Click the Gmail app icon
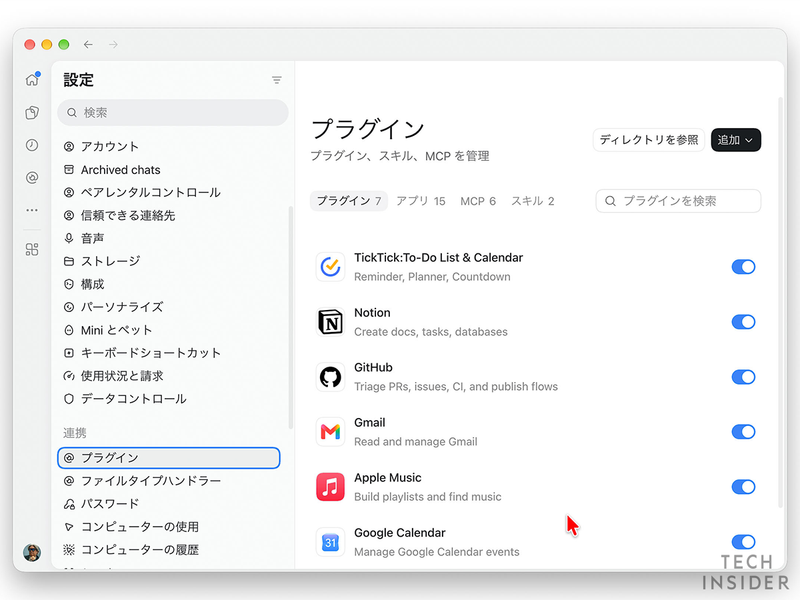 (330, 432)
